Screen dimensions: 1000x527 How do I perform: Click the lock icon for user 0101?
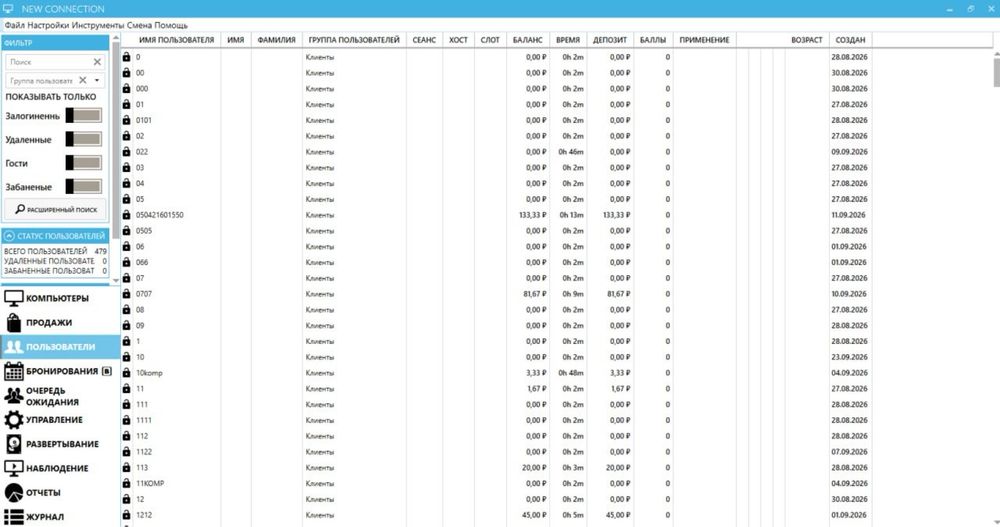point(126,120)
